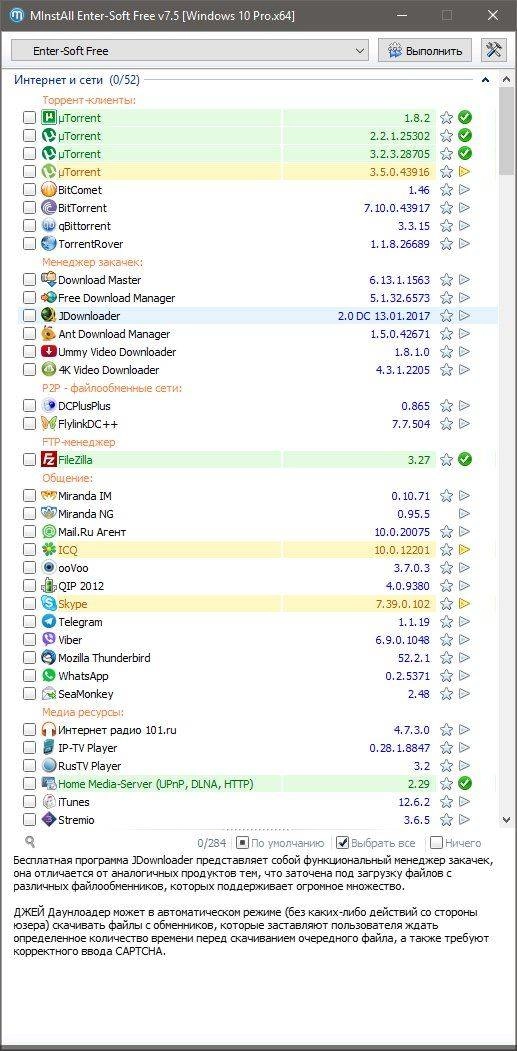The image size is (517, 1051).
Task: Check the JDownloader checkbox
Action: (30, 316)
